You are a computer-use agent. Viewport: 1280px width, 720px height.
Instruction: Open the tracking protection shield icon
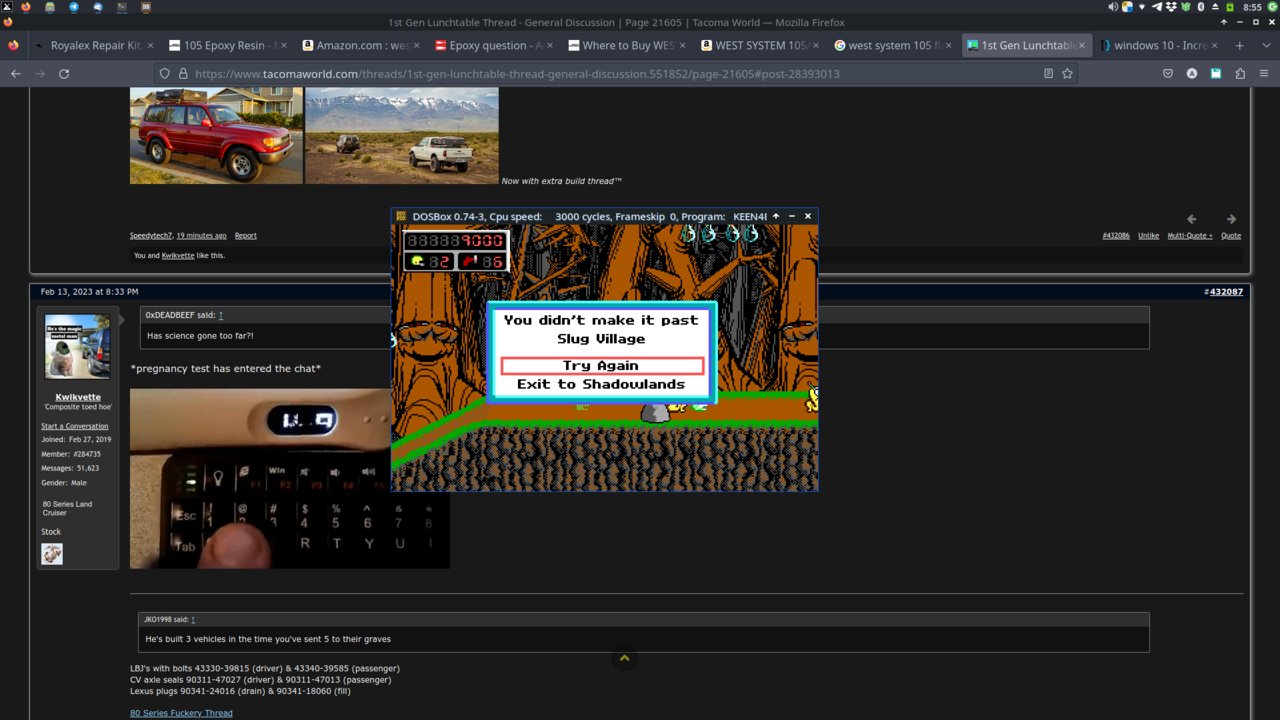pos(165,74)
